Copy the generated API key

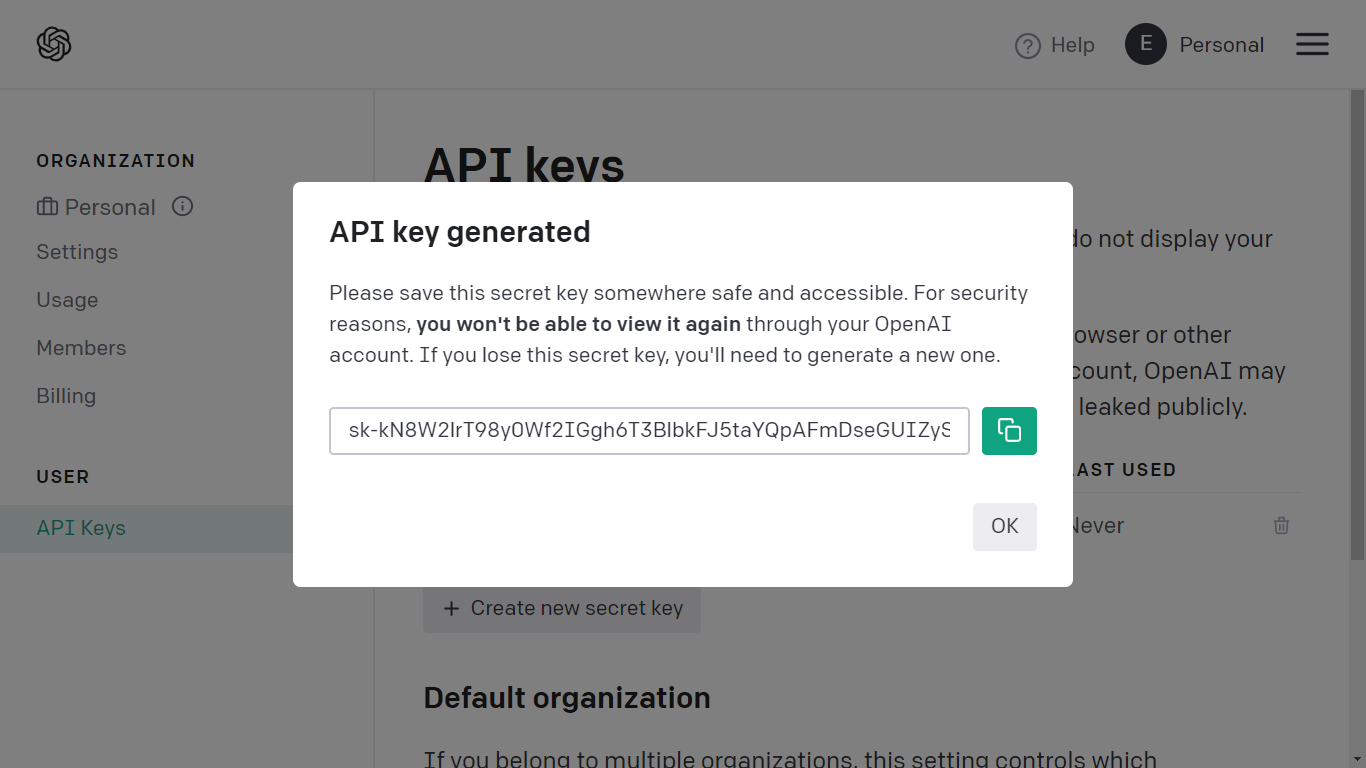click(1009, 431)
